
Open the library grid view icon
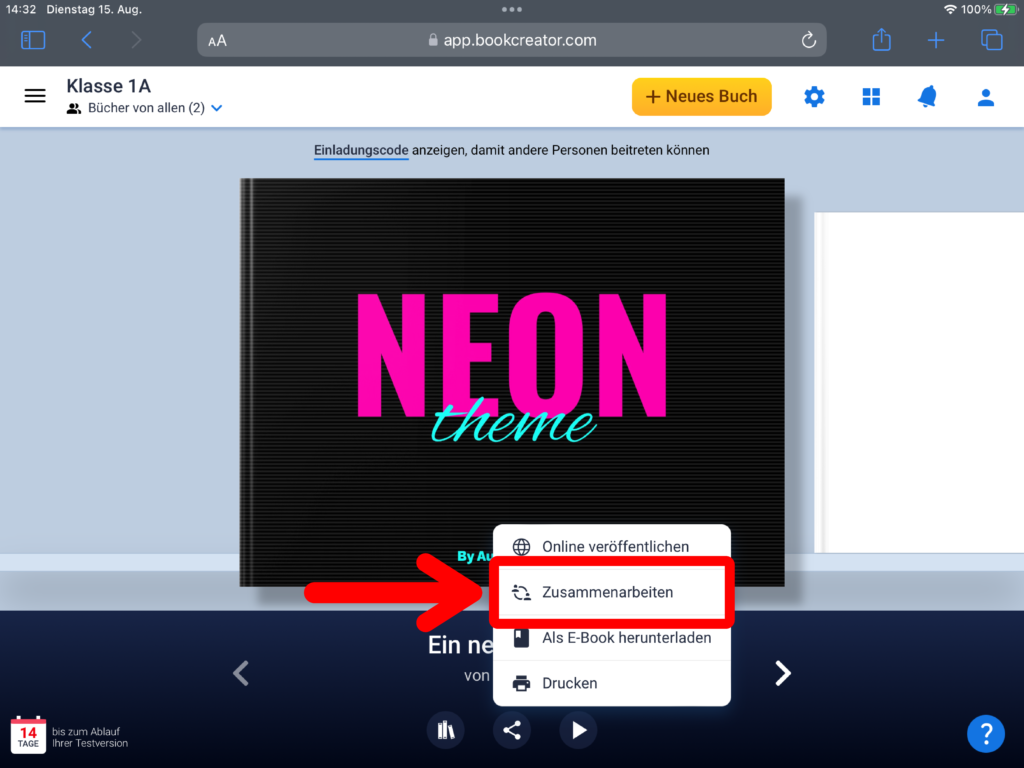871,97
